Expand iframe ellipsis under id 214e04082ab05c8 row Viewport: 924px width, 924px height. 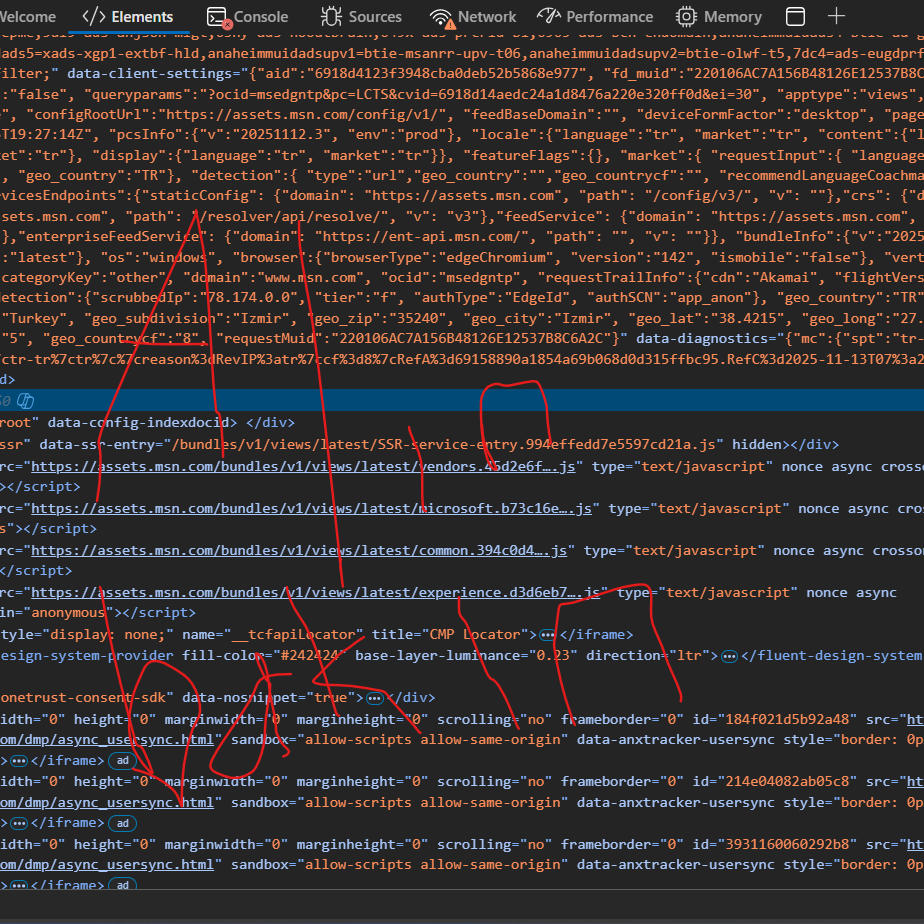coord(19,823)
